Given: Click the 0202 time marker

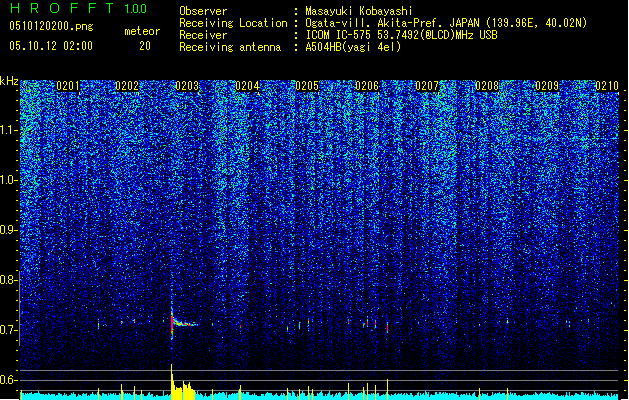Looking at the screenshot, I should (x=127, y=86).
